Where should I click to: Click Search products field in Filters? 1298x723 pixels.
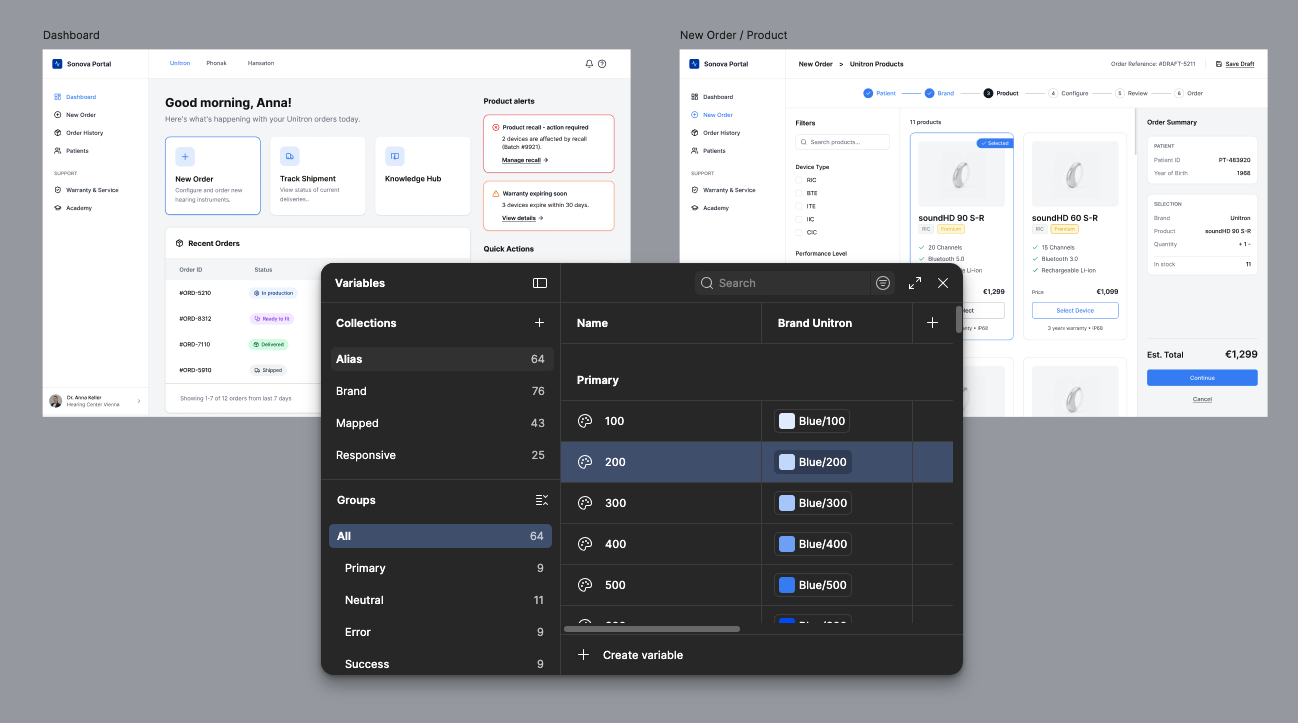(x=842, y=142)
